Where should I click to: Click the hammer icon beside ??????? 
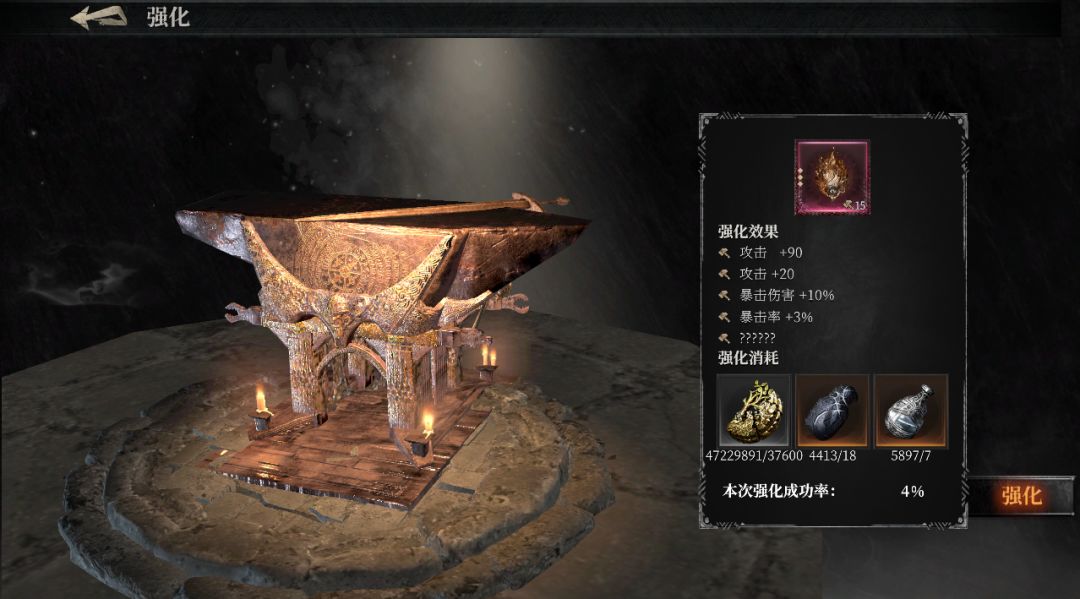tap(724, 338)
